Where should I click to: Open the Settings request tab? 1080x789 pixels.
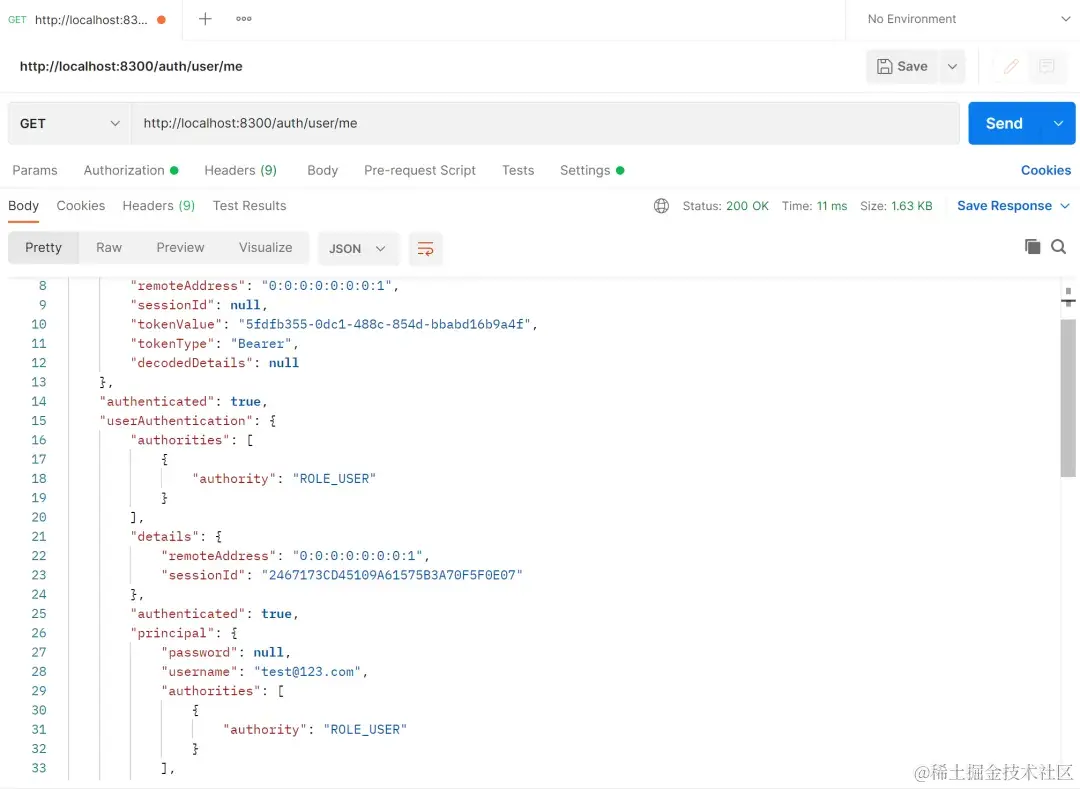tap(592, 170)
